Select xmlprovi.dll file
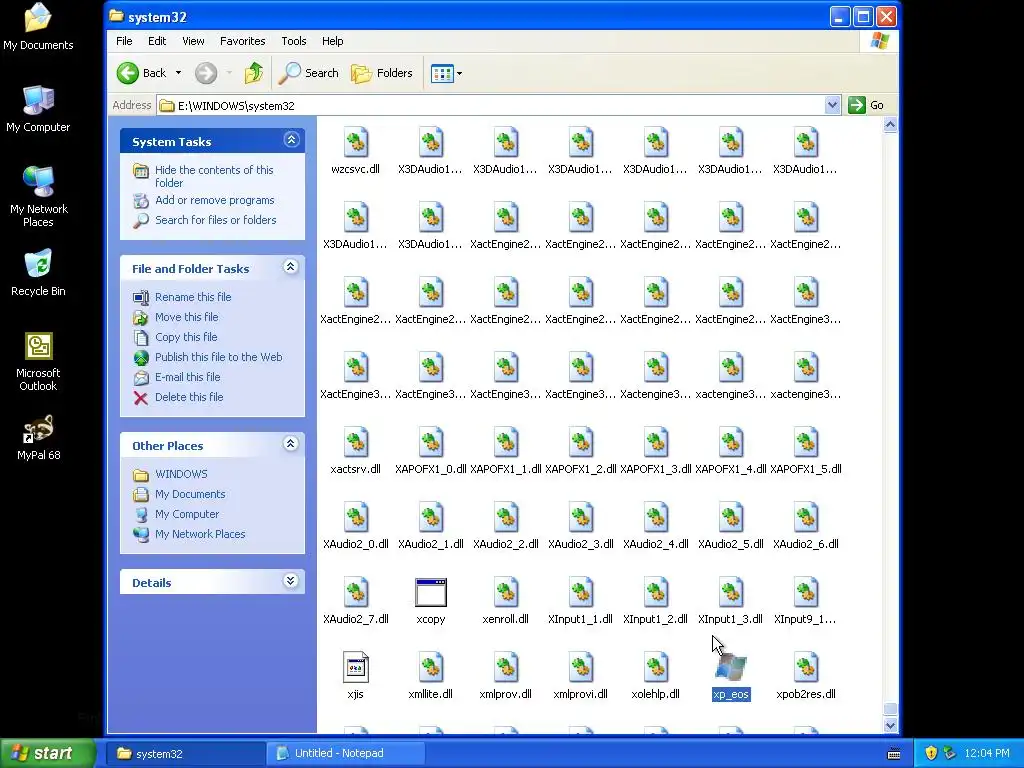Image resolution: width=1024 pixels, height=768 pixels. coord(581,667)
